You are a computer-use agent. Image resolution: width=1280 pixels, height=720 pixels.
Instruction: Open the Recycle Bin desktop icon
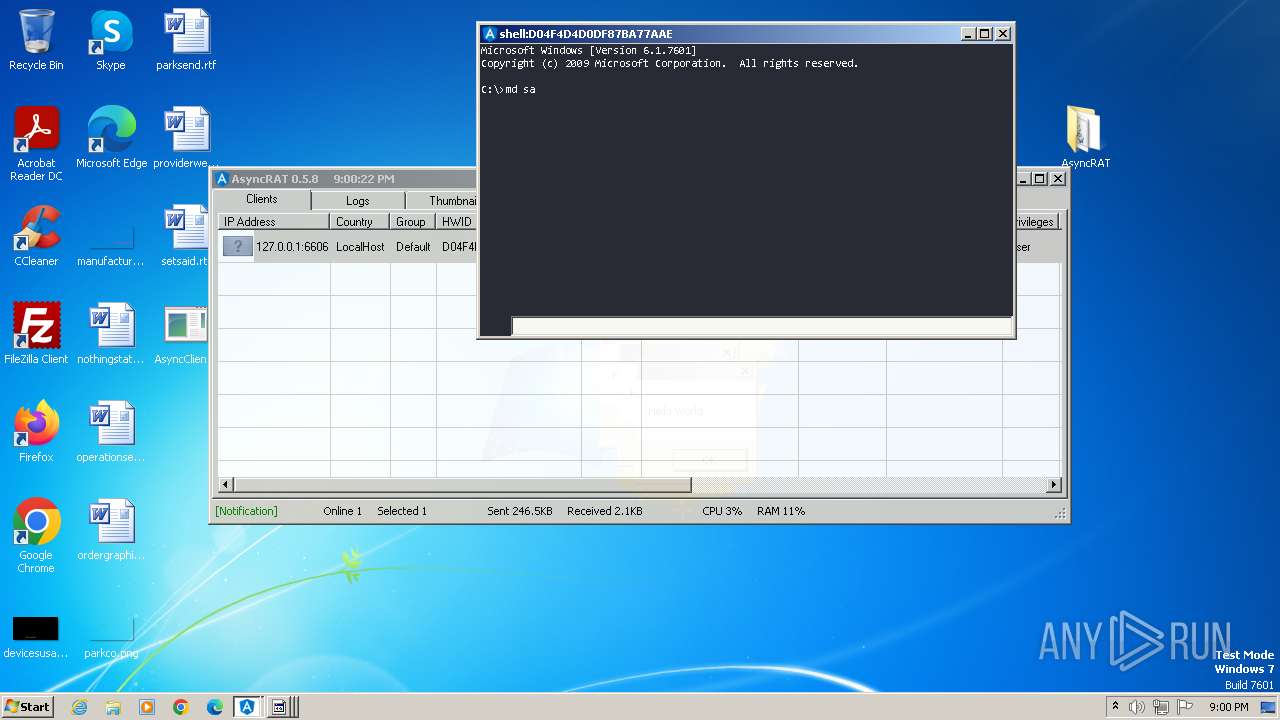point(36,40)
